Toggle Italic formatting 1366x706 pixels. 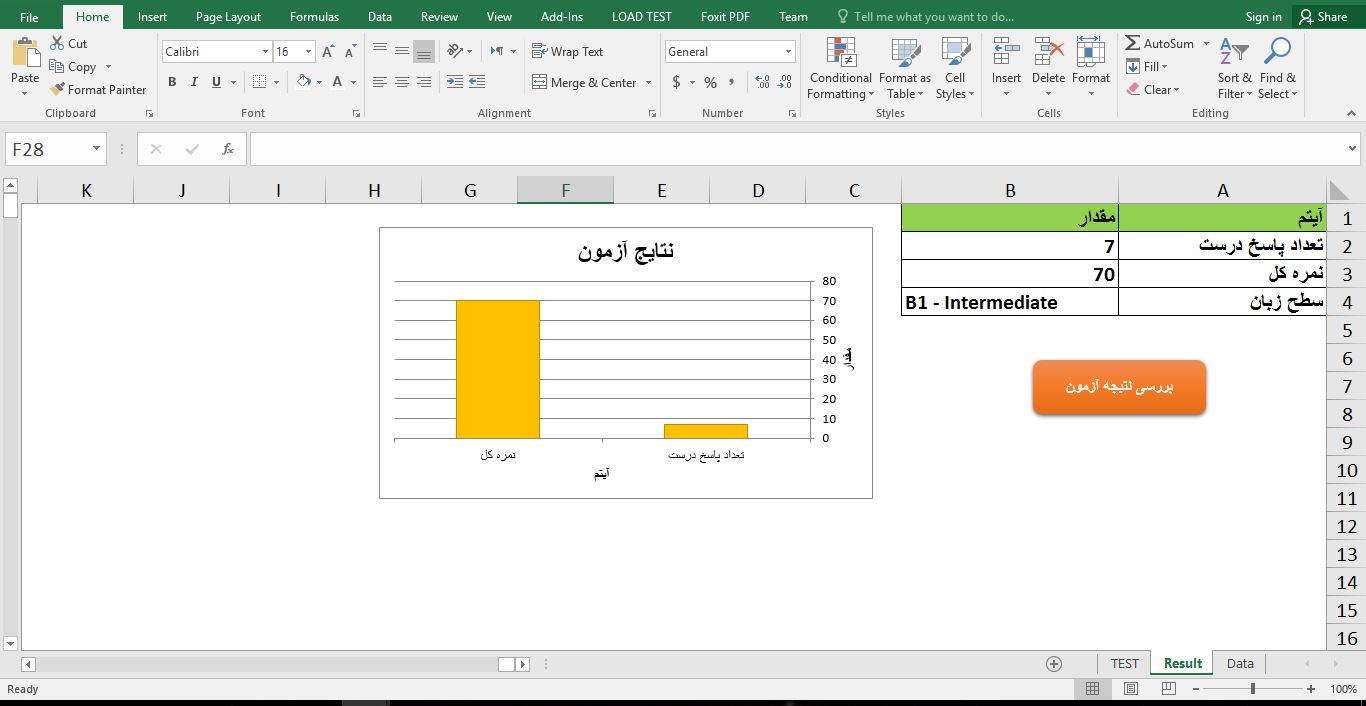[194, 82]
